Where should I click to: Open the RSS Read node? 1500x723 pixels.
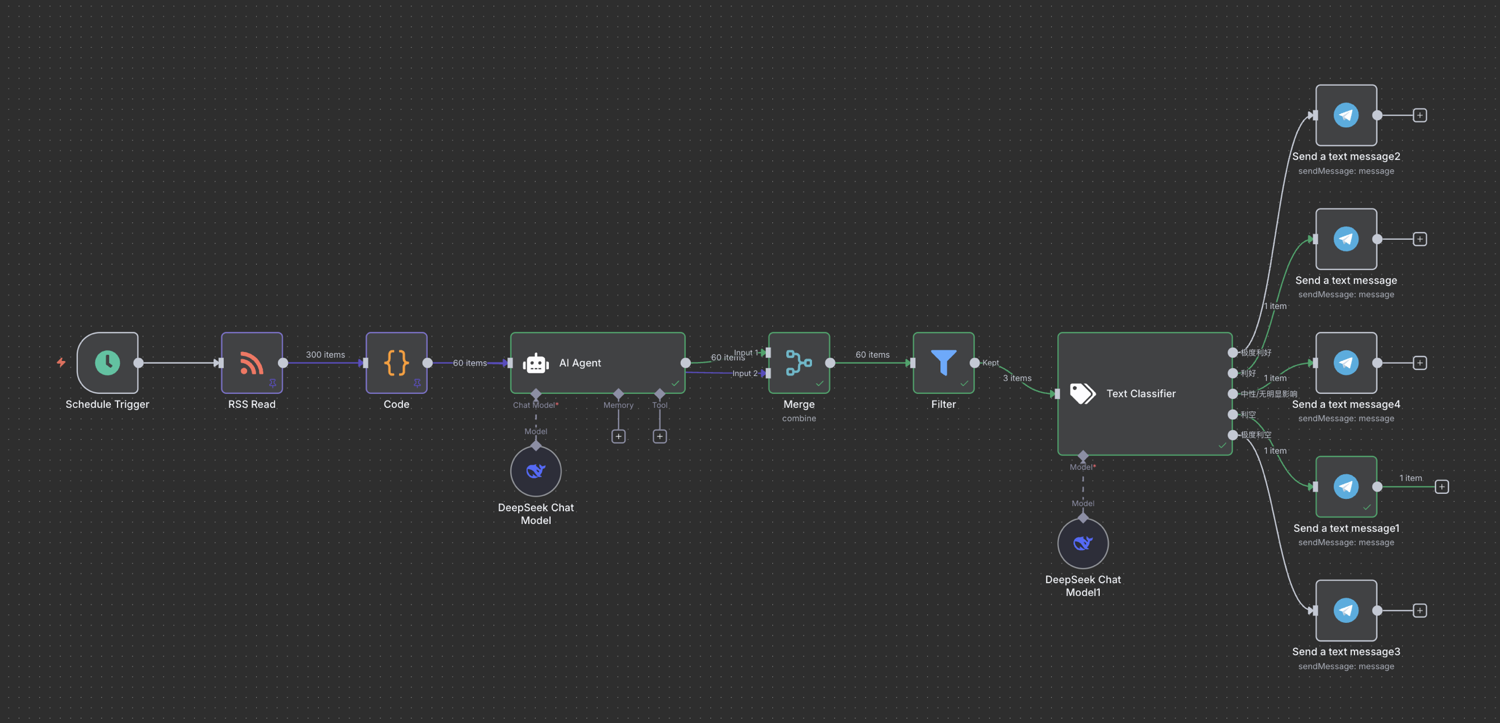tap(252, 363)
